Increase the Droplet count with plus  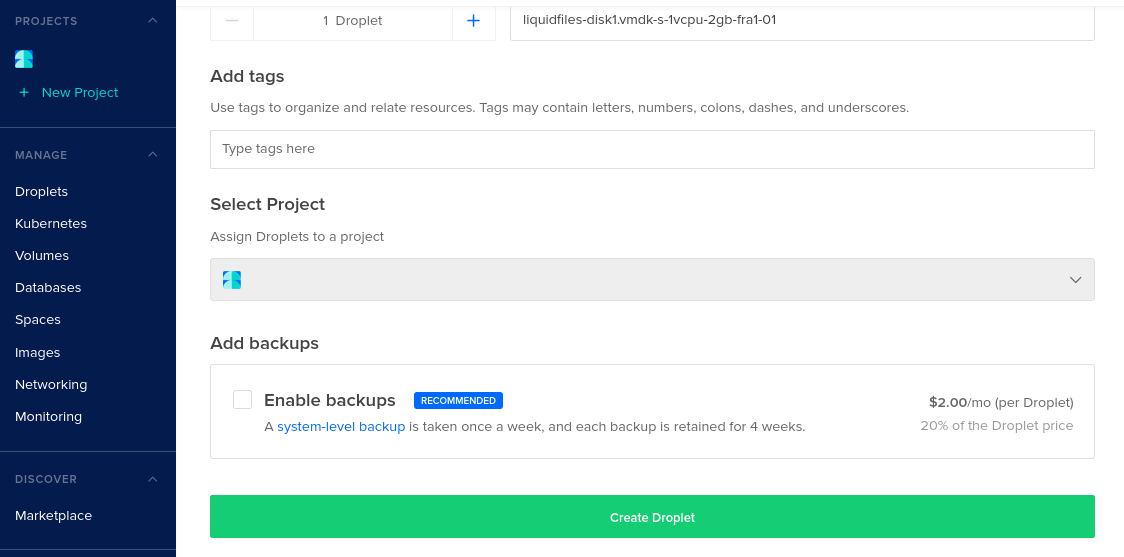point(473,21)
